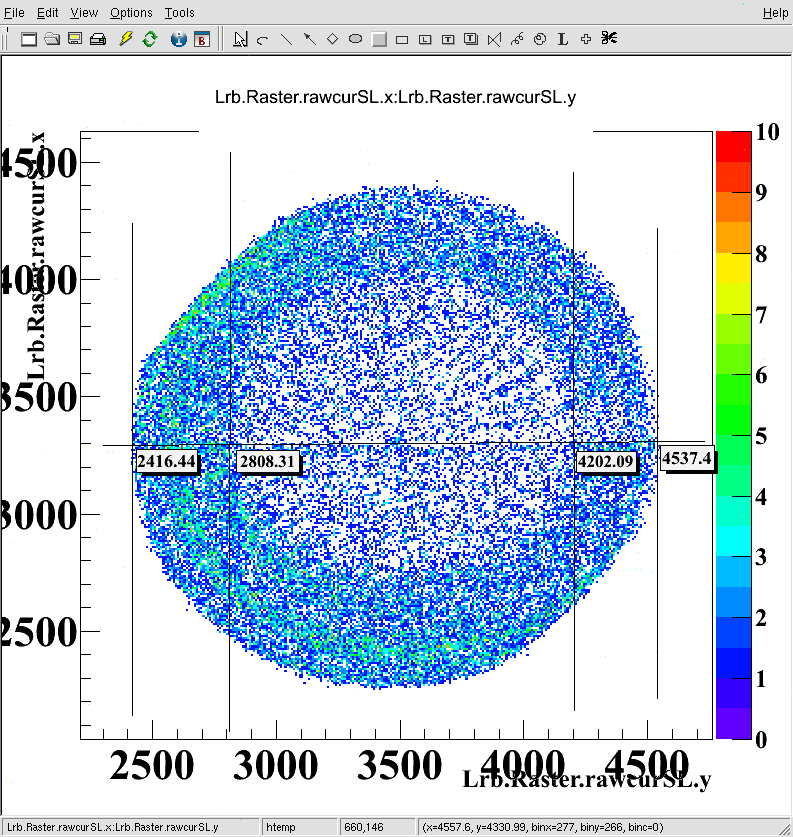Select the PolyLine tool

coord(495,40)
